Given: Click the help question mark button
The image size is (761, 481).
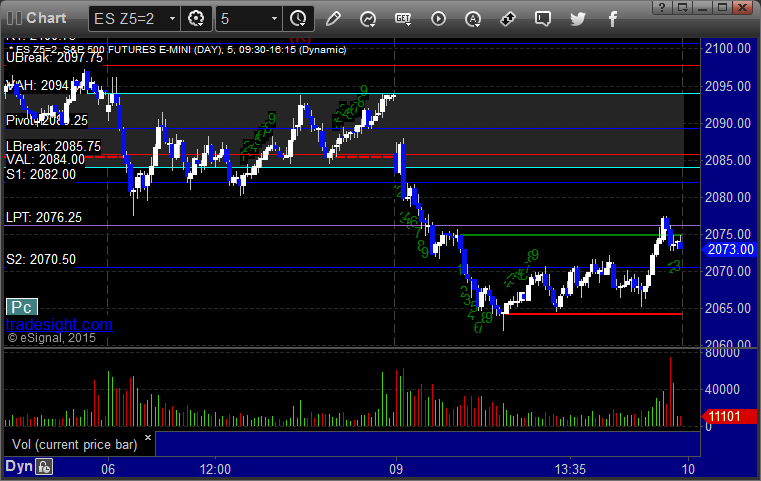Looking at the screenshot, I should point(662,7).
